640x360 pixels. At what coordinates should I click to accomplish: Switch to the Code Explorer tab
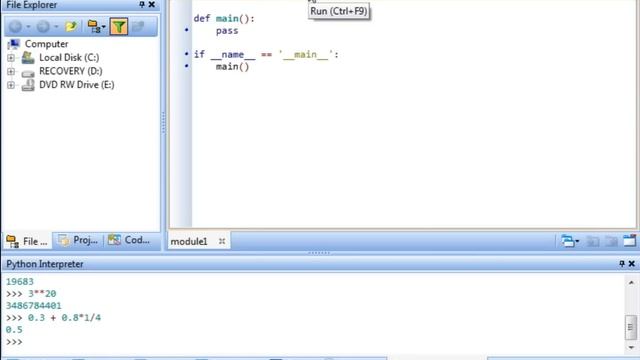point(129,240)
